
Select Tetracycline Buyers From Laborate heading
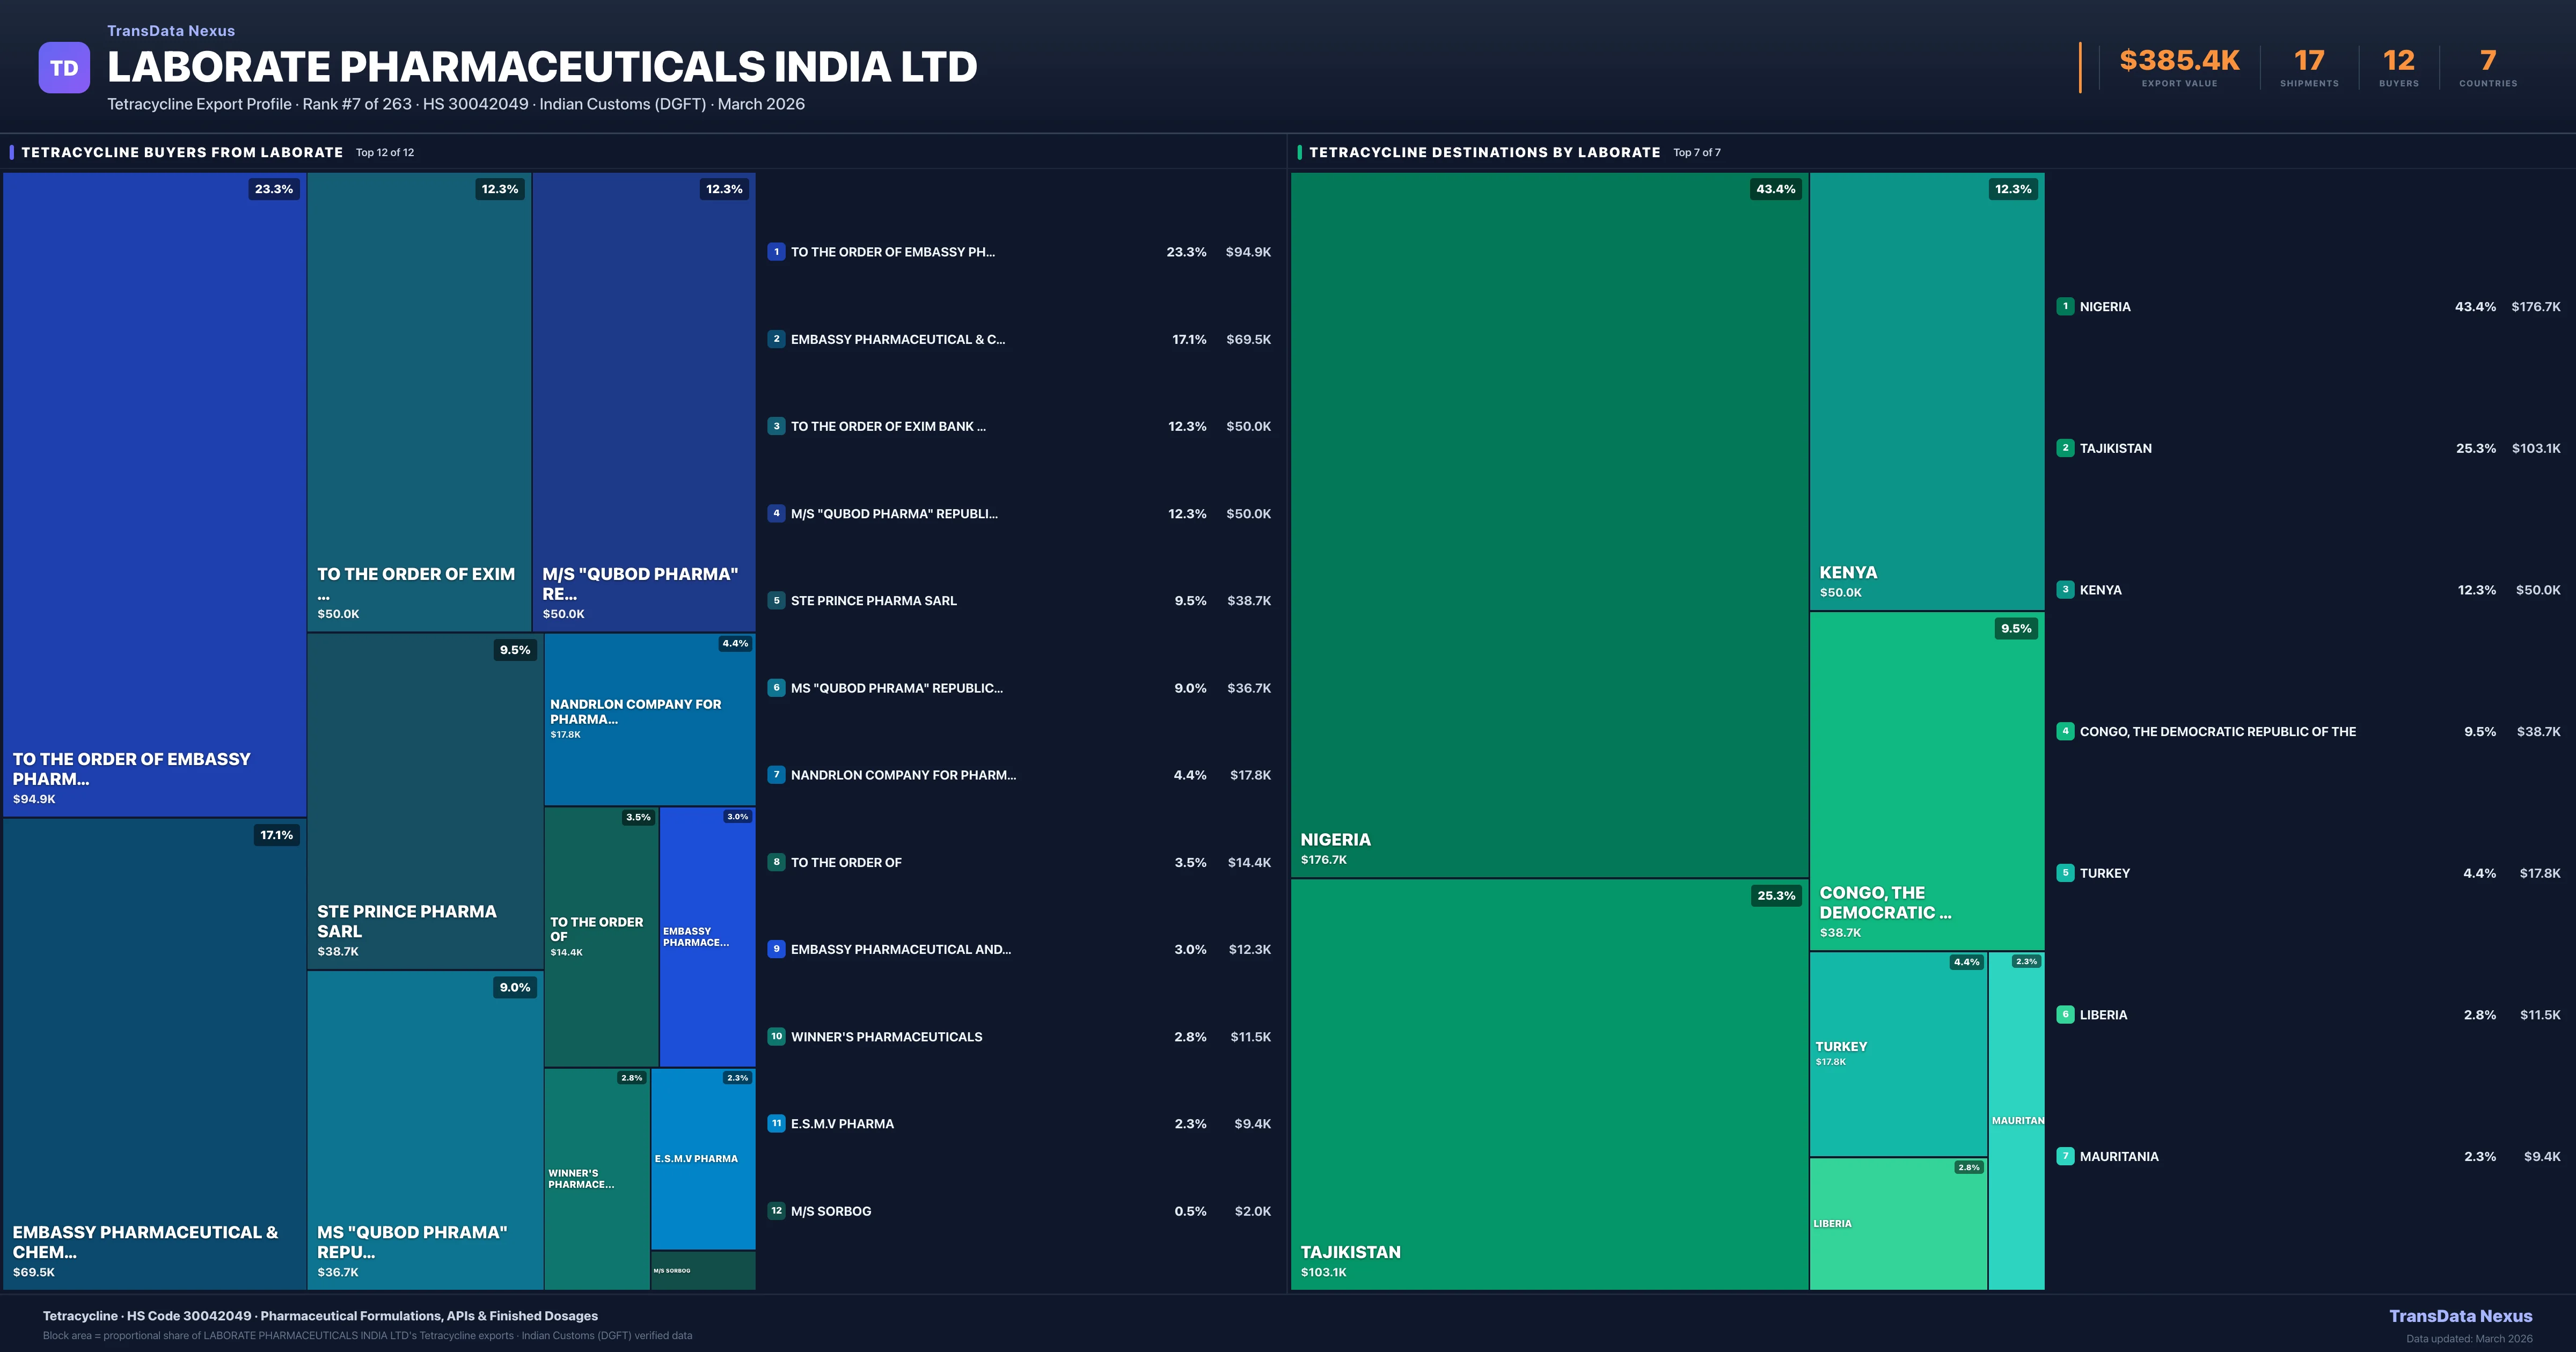[x=182, y=152]
